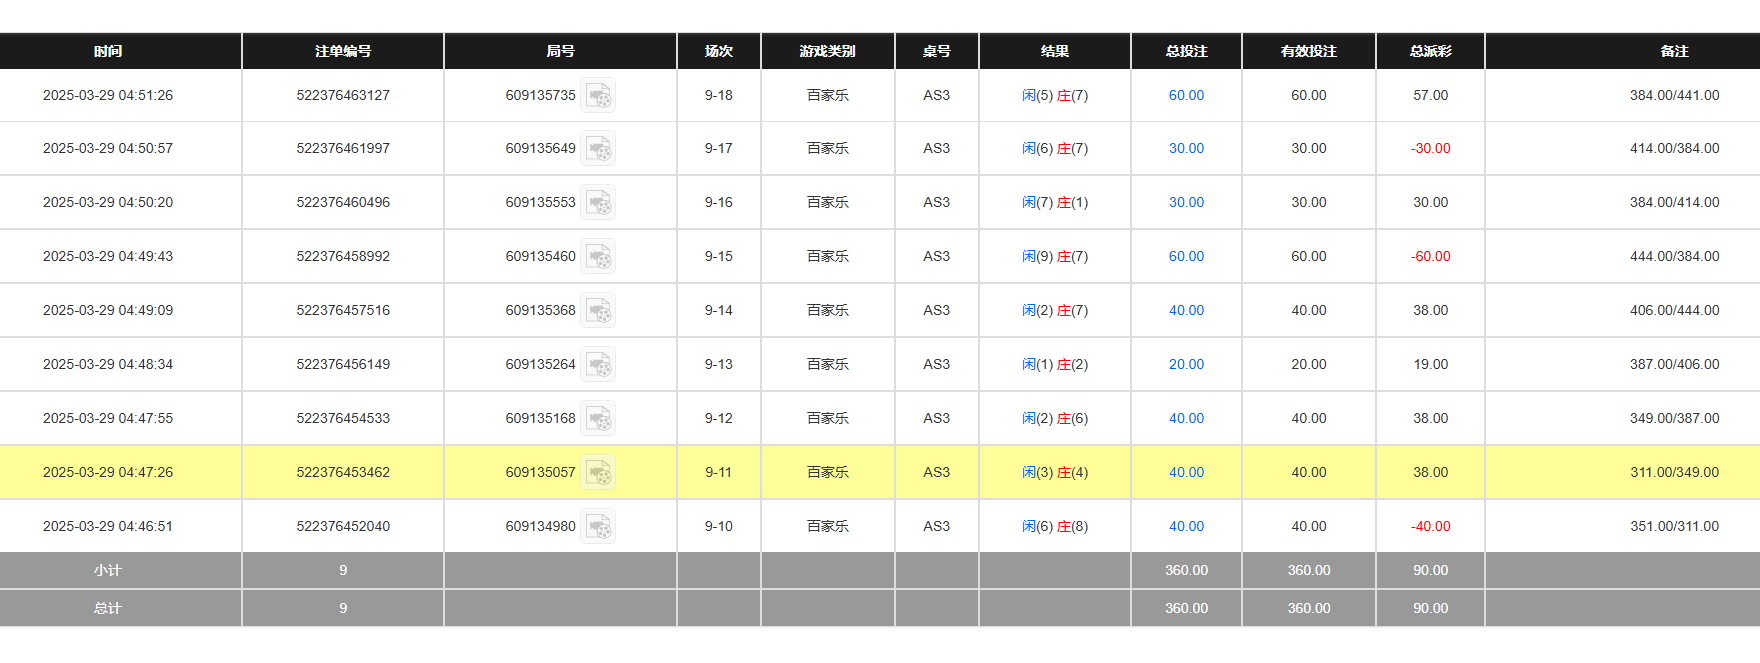The height and width of the screenshot is (663, 1760).
Task: Open the 60.00 total bet link on first row
Action: [x=1186, y=95]
